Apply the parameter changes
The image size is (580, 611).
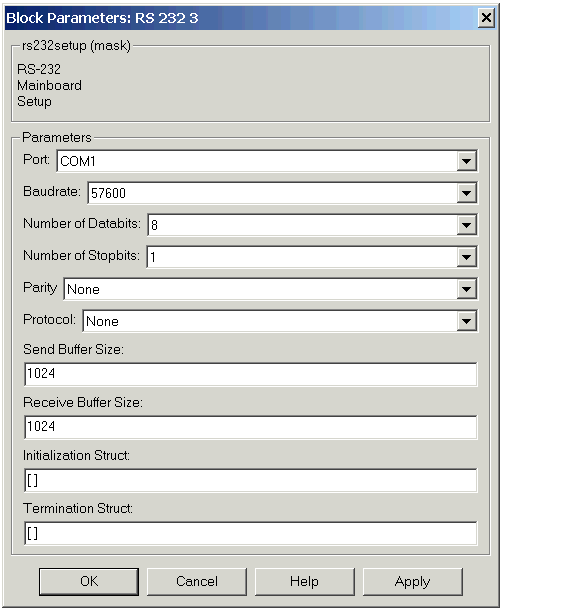tap(413, 581)
